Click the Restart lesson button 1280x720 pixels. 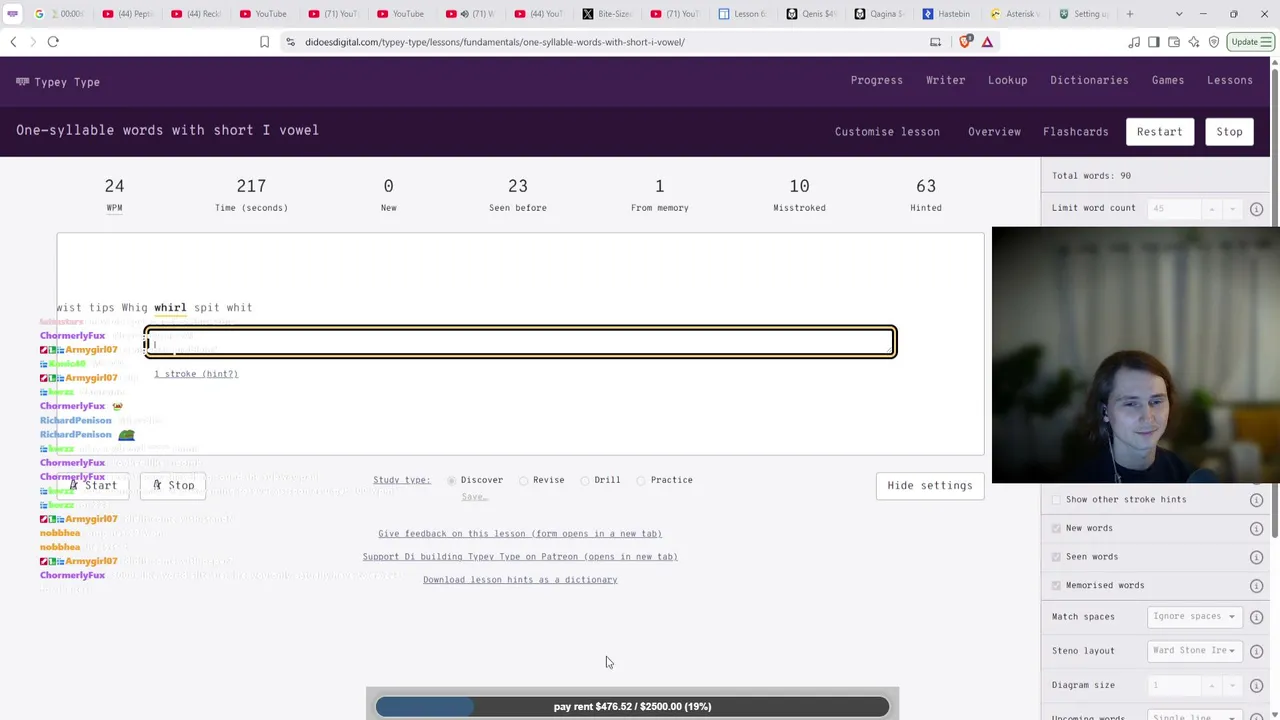[1159, 132]
